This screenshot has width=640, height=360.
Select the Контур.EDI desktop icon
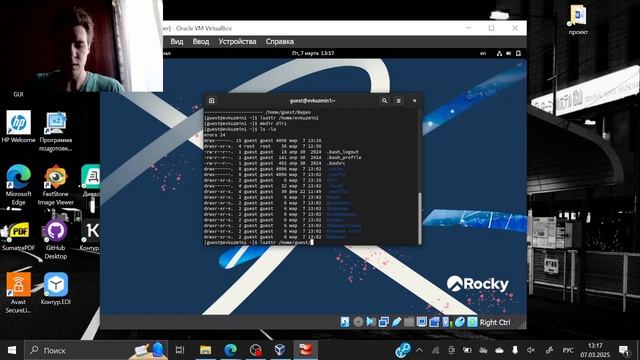pos(56,289)
